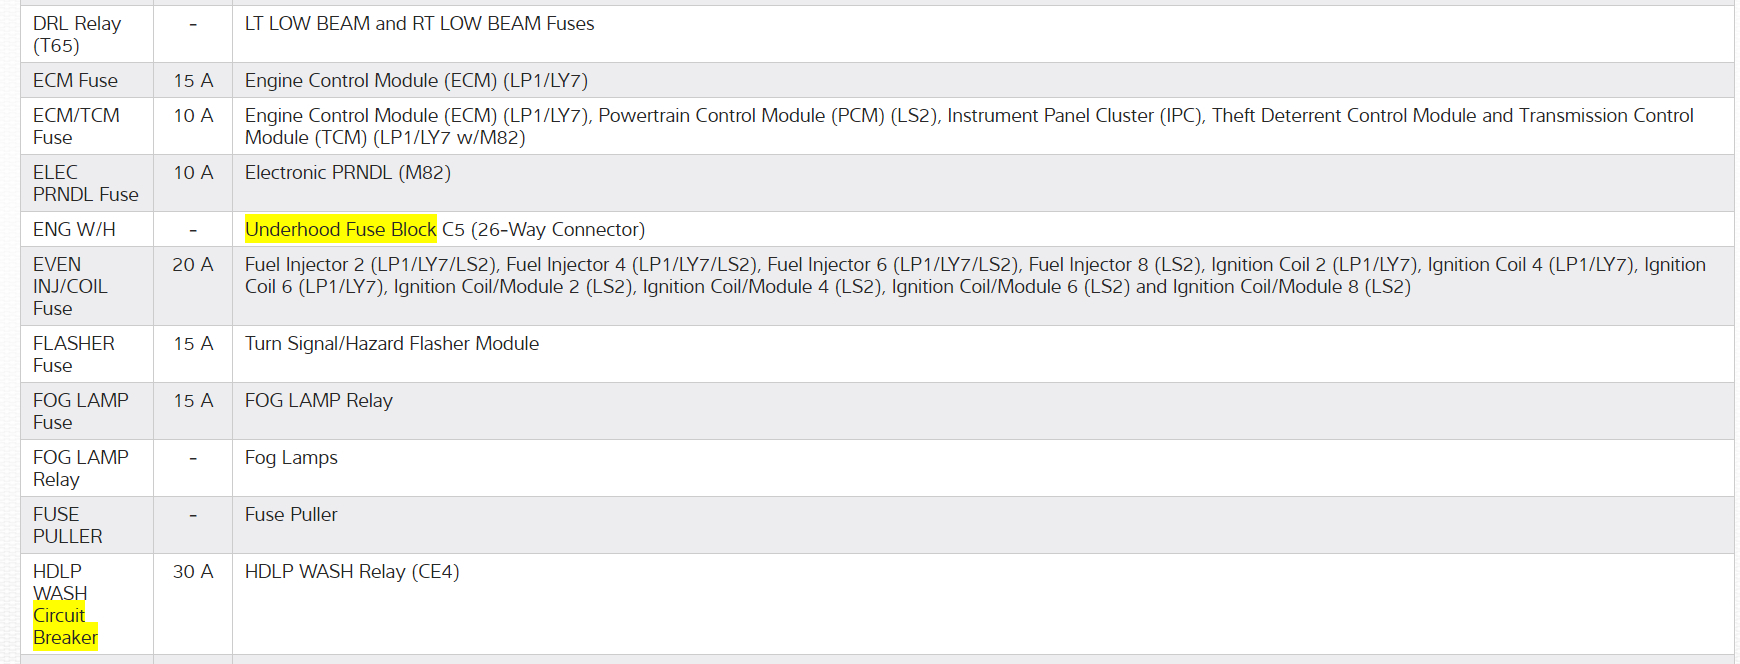
Task: Click the C5 (26-Way Connector) text
Action: (543, 230)
